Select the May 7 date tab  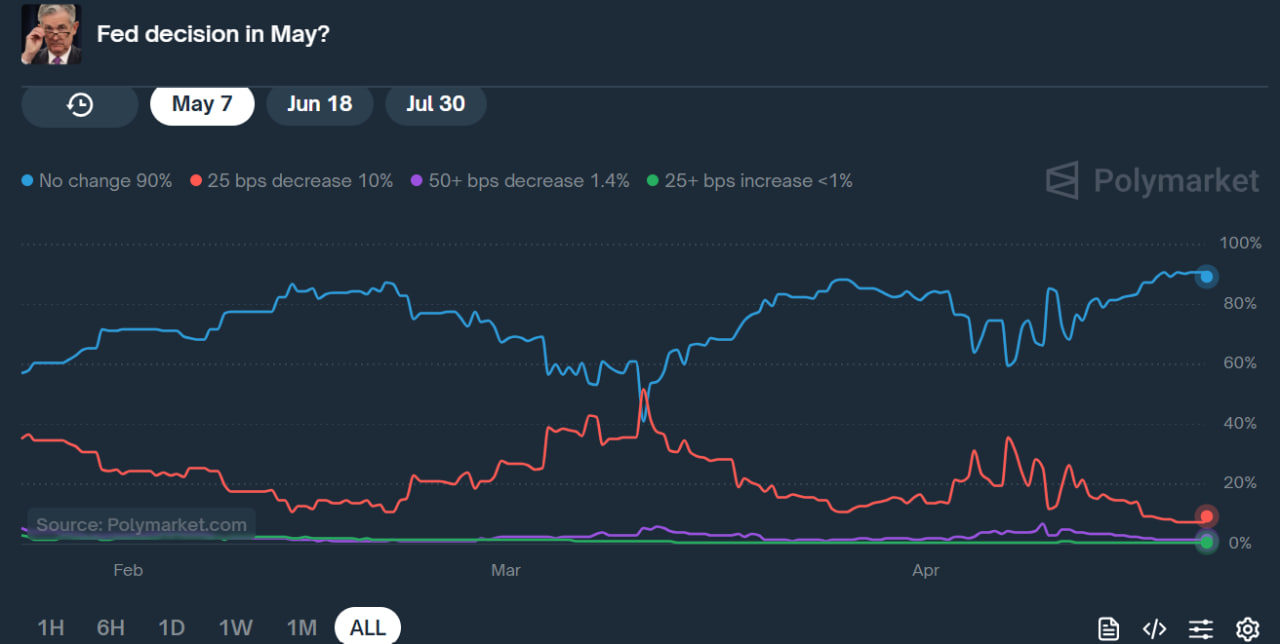coord(202,105)
